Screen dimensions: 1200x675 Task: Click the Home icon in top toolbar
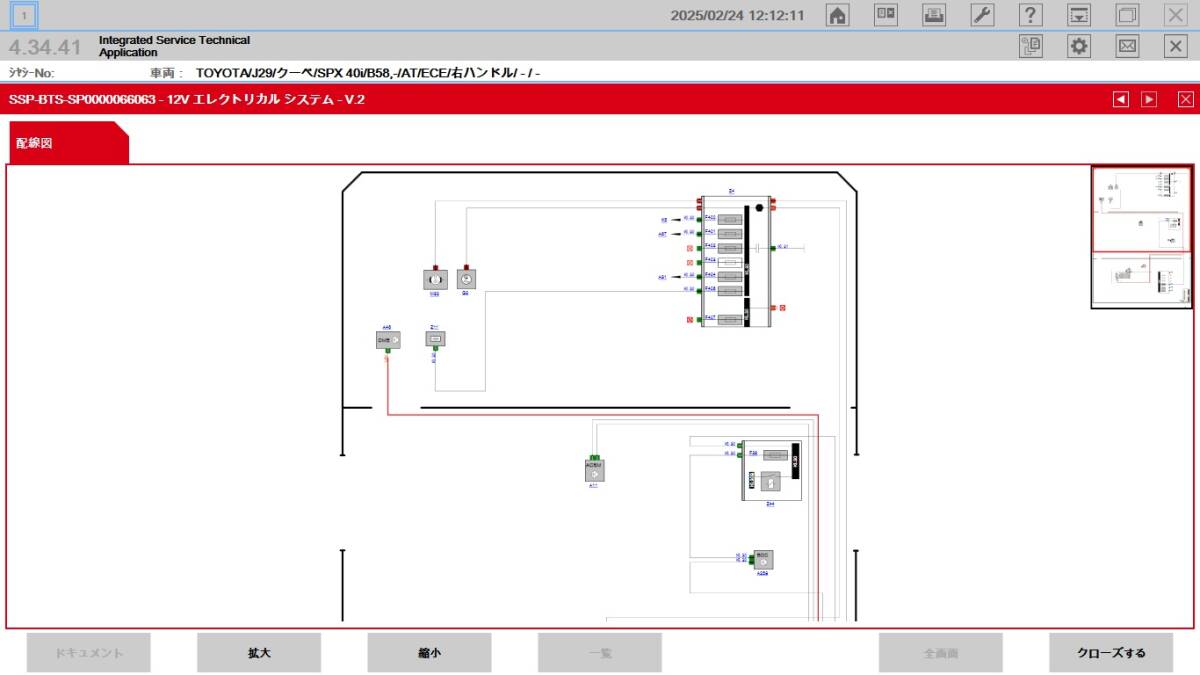[837, 15]
